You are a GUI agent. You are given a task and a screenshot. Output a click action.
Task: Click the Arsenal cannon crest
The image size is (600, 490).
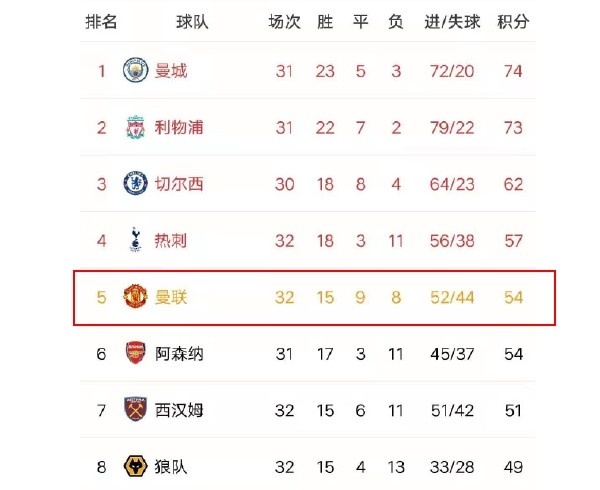point(135,353)
